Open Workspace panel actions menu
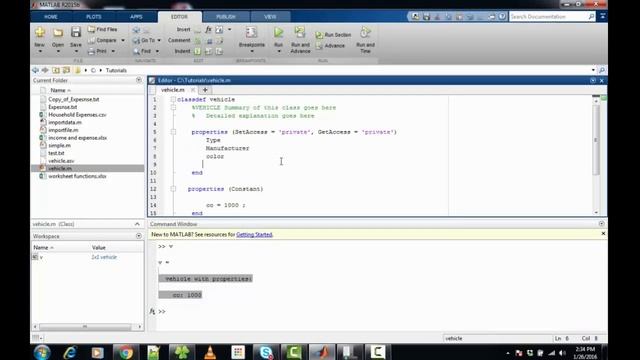Image resolution: width=640 pixels, height=360 pixels. (x=139, y=236)
